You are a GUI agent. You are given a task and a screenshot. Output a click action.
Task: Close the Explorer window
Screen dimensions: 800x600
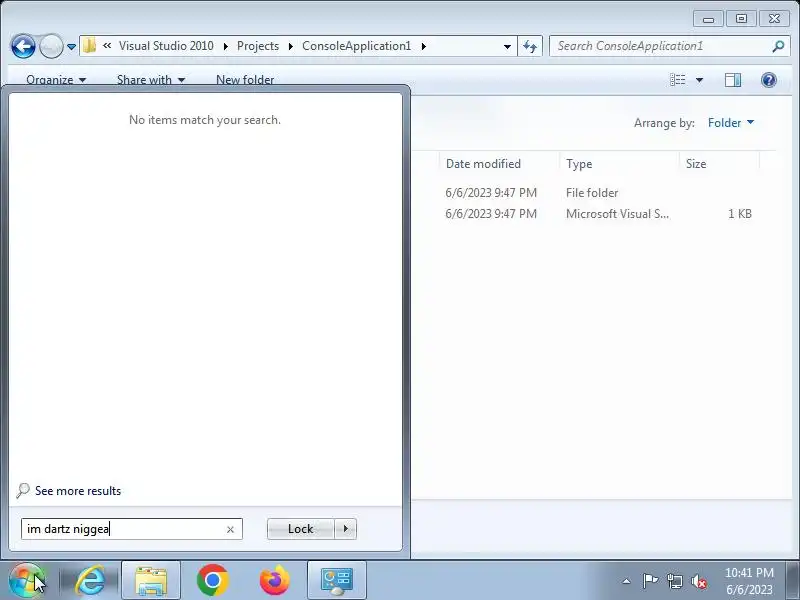(x=774, y=19)
